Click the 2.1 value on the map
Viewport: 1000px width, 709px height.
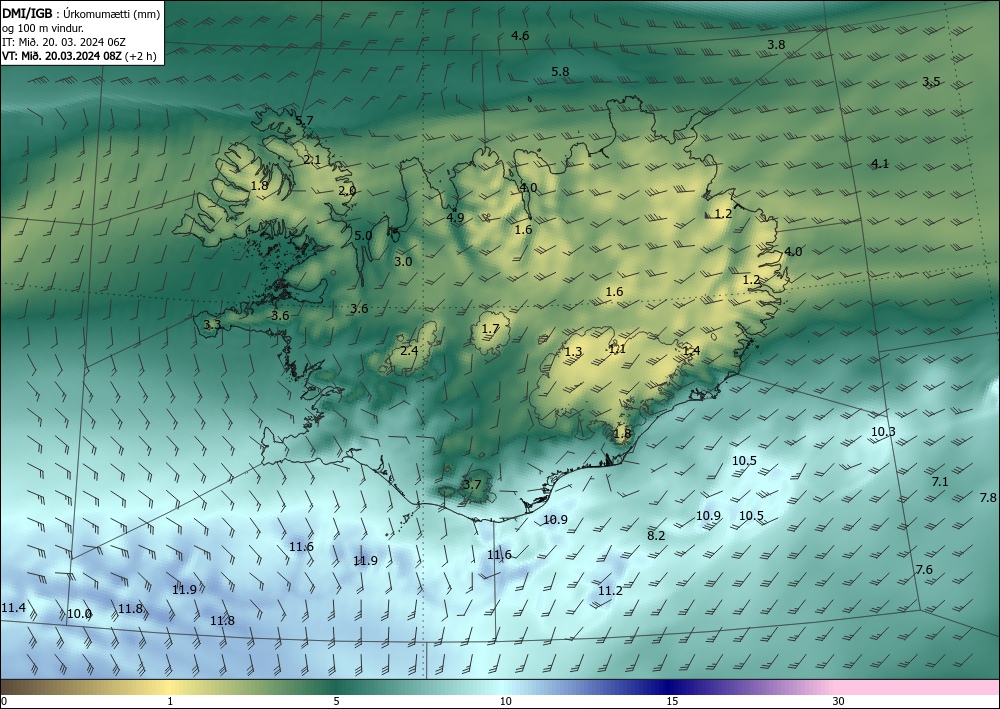coord(312,160)
